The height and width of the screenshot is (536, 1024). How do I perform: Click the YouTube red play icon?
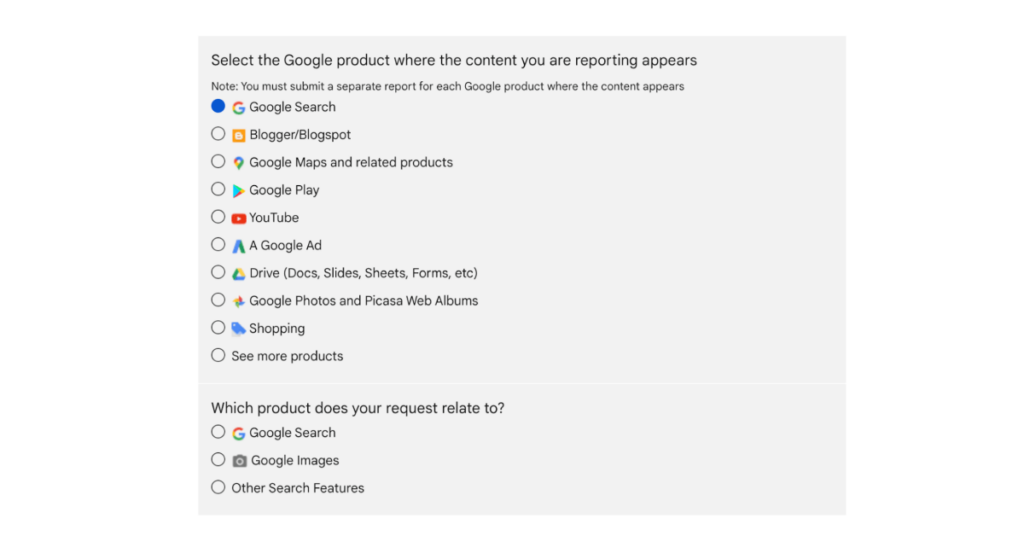(239, 218)
